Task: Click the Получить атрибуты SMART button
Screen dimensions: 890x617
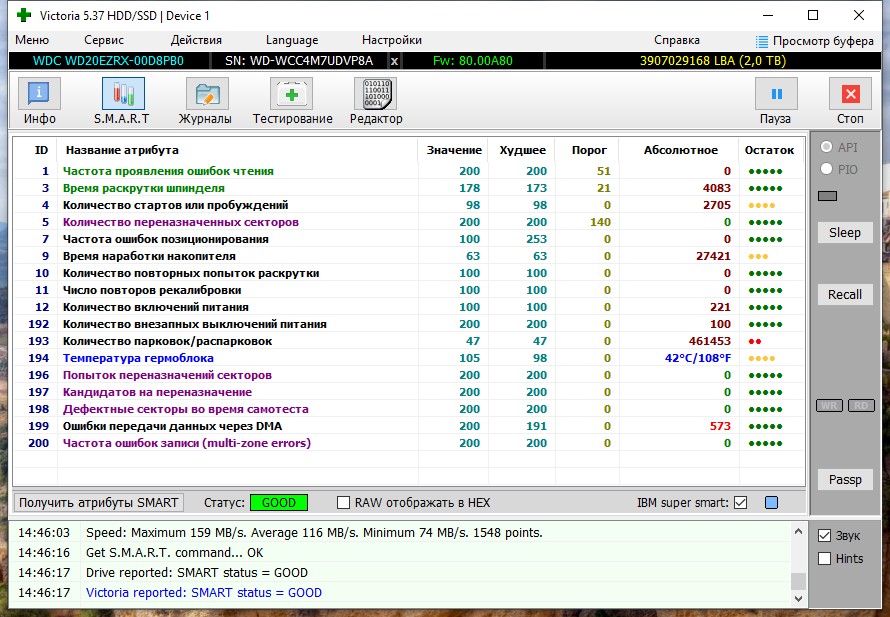Action: (99, 502)
